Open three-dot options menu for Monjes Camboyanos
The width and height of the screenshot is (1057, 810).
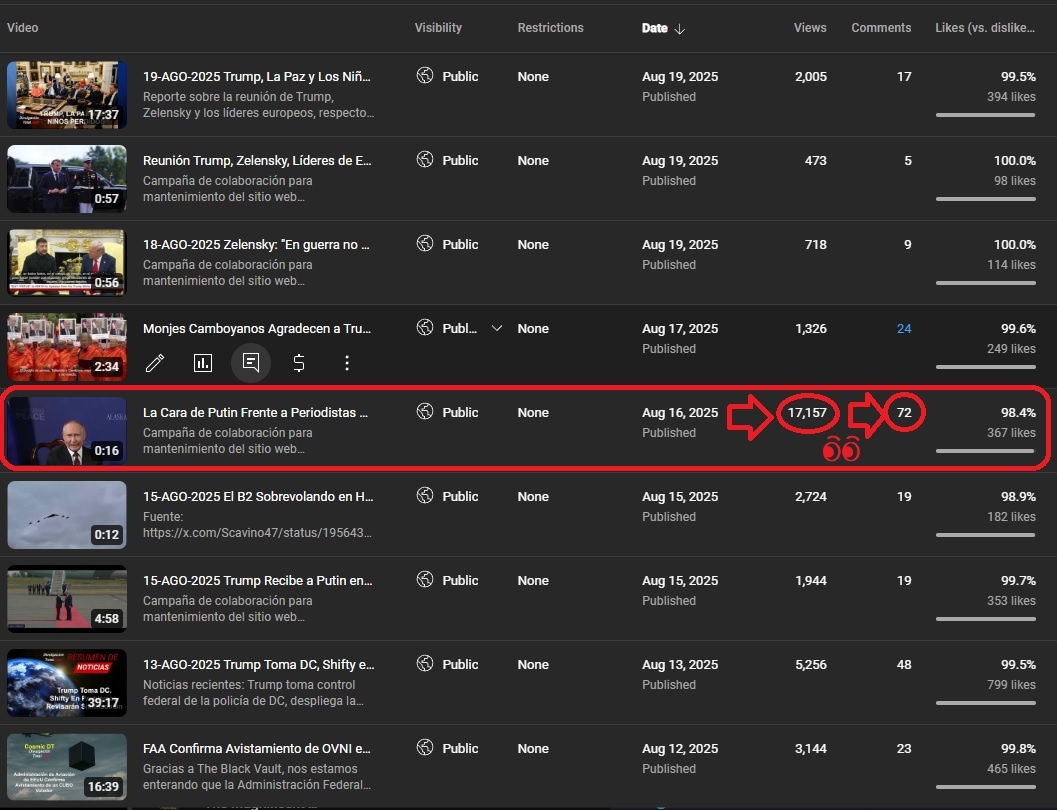(346, 363)
